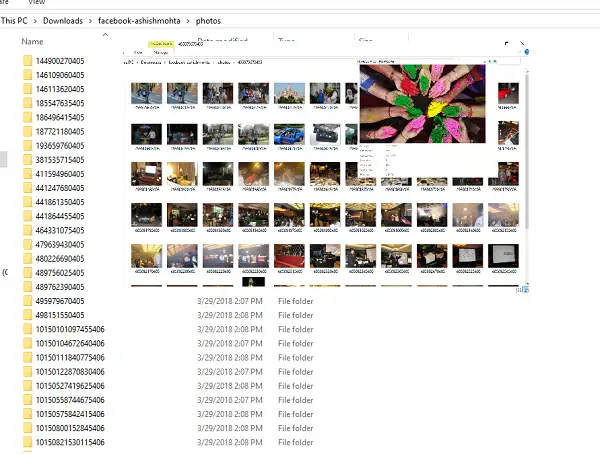This screenshot has height=454, width=600.
Task: Click folder name 441864455405
Action: [60, 216]
